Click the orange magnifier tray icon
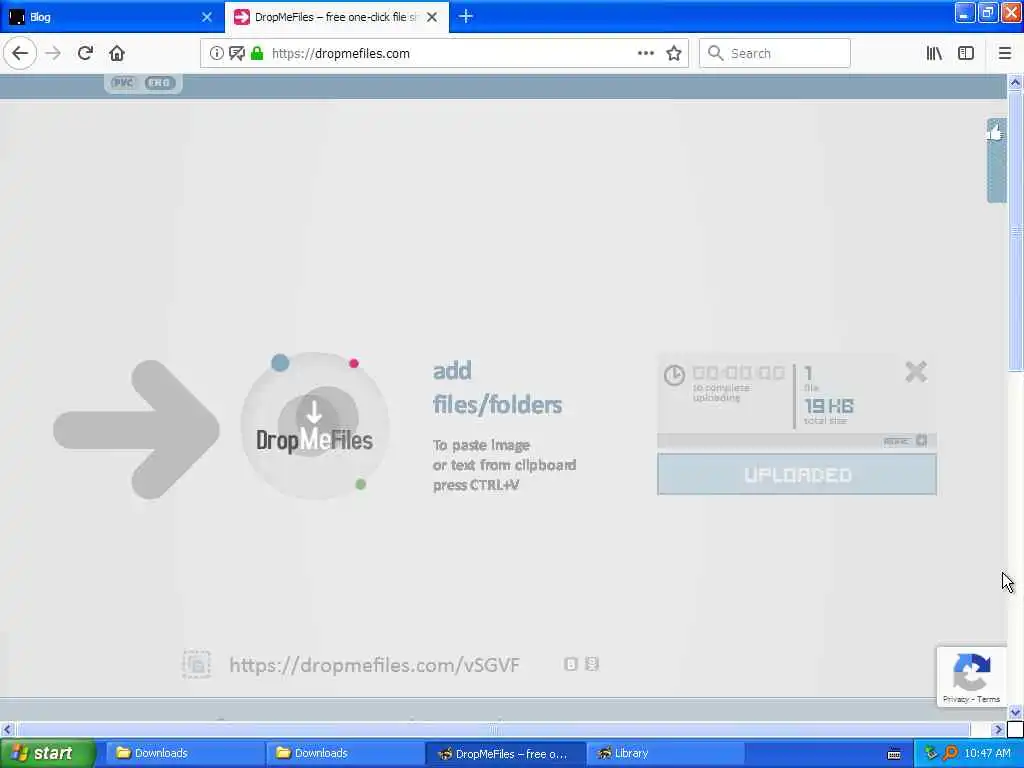1024x768 pixels. 950,753
